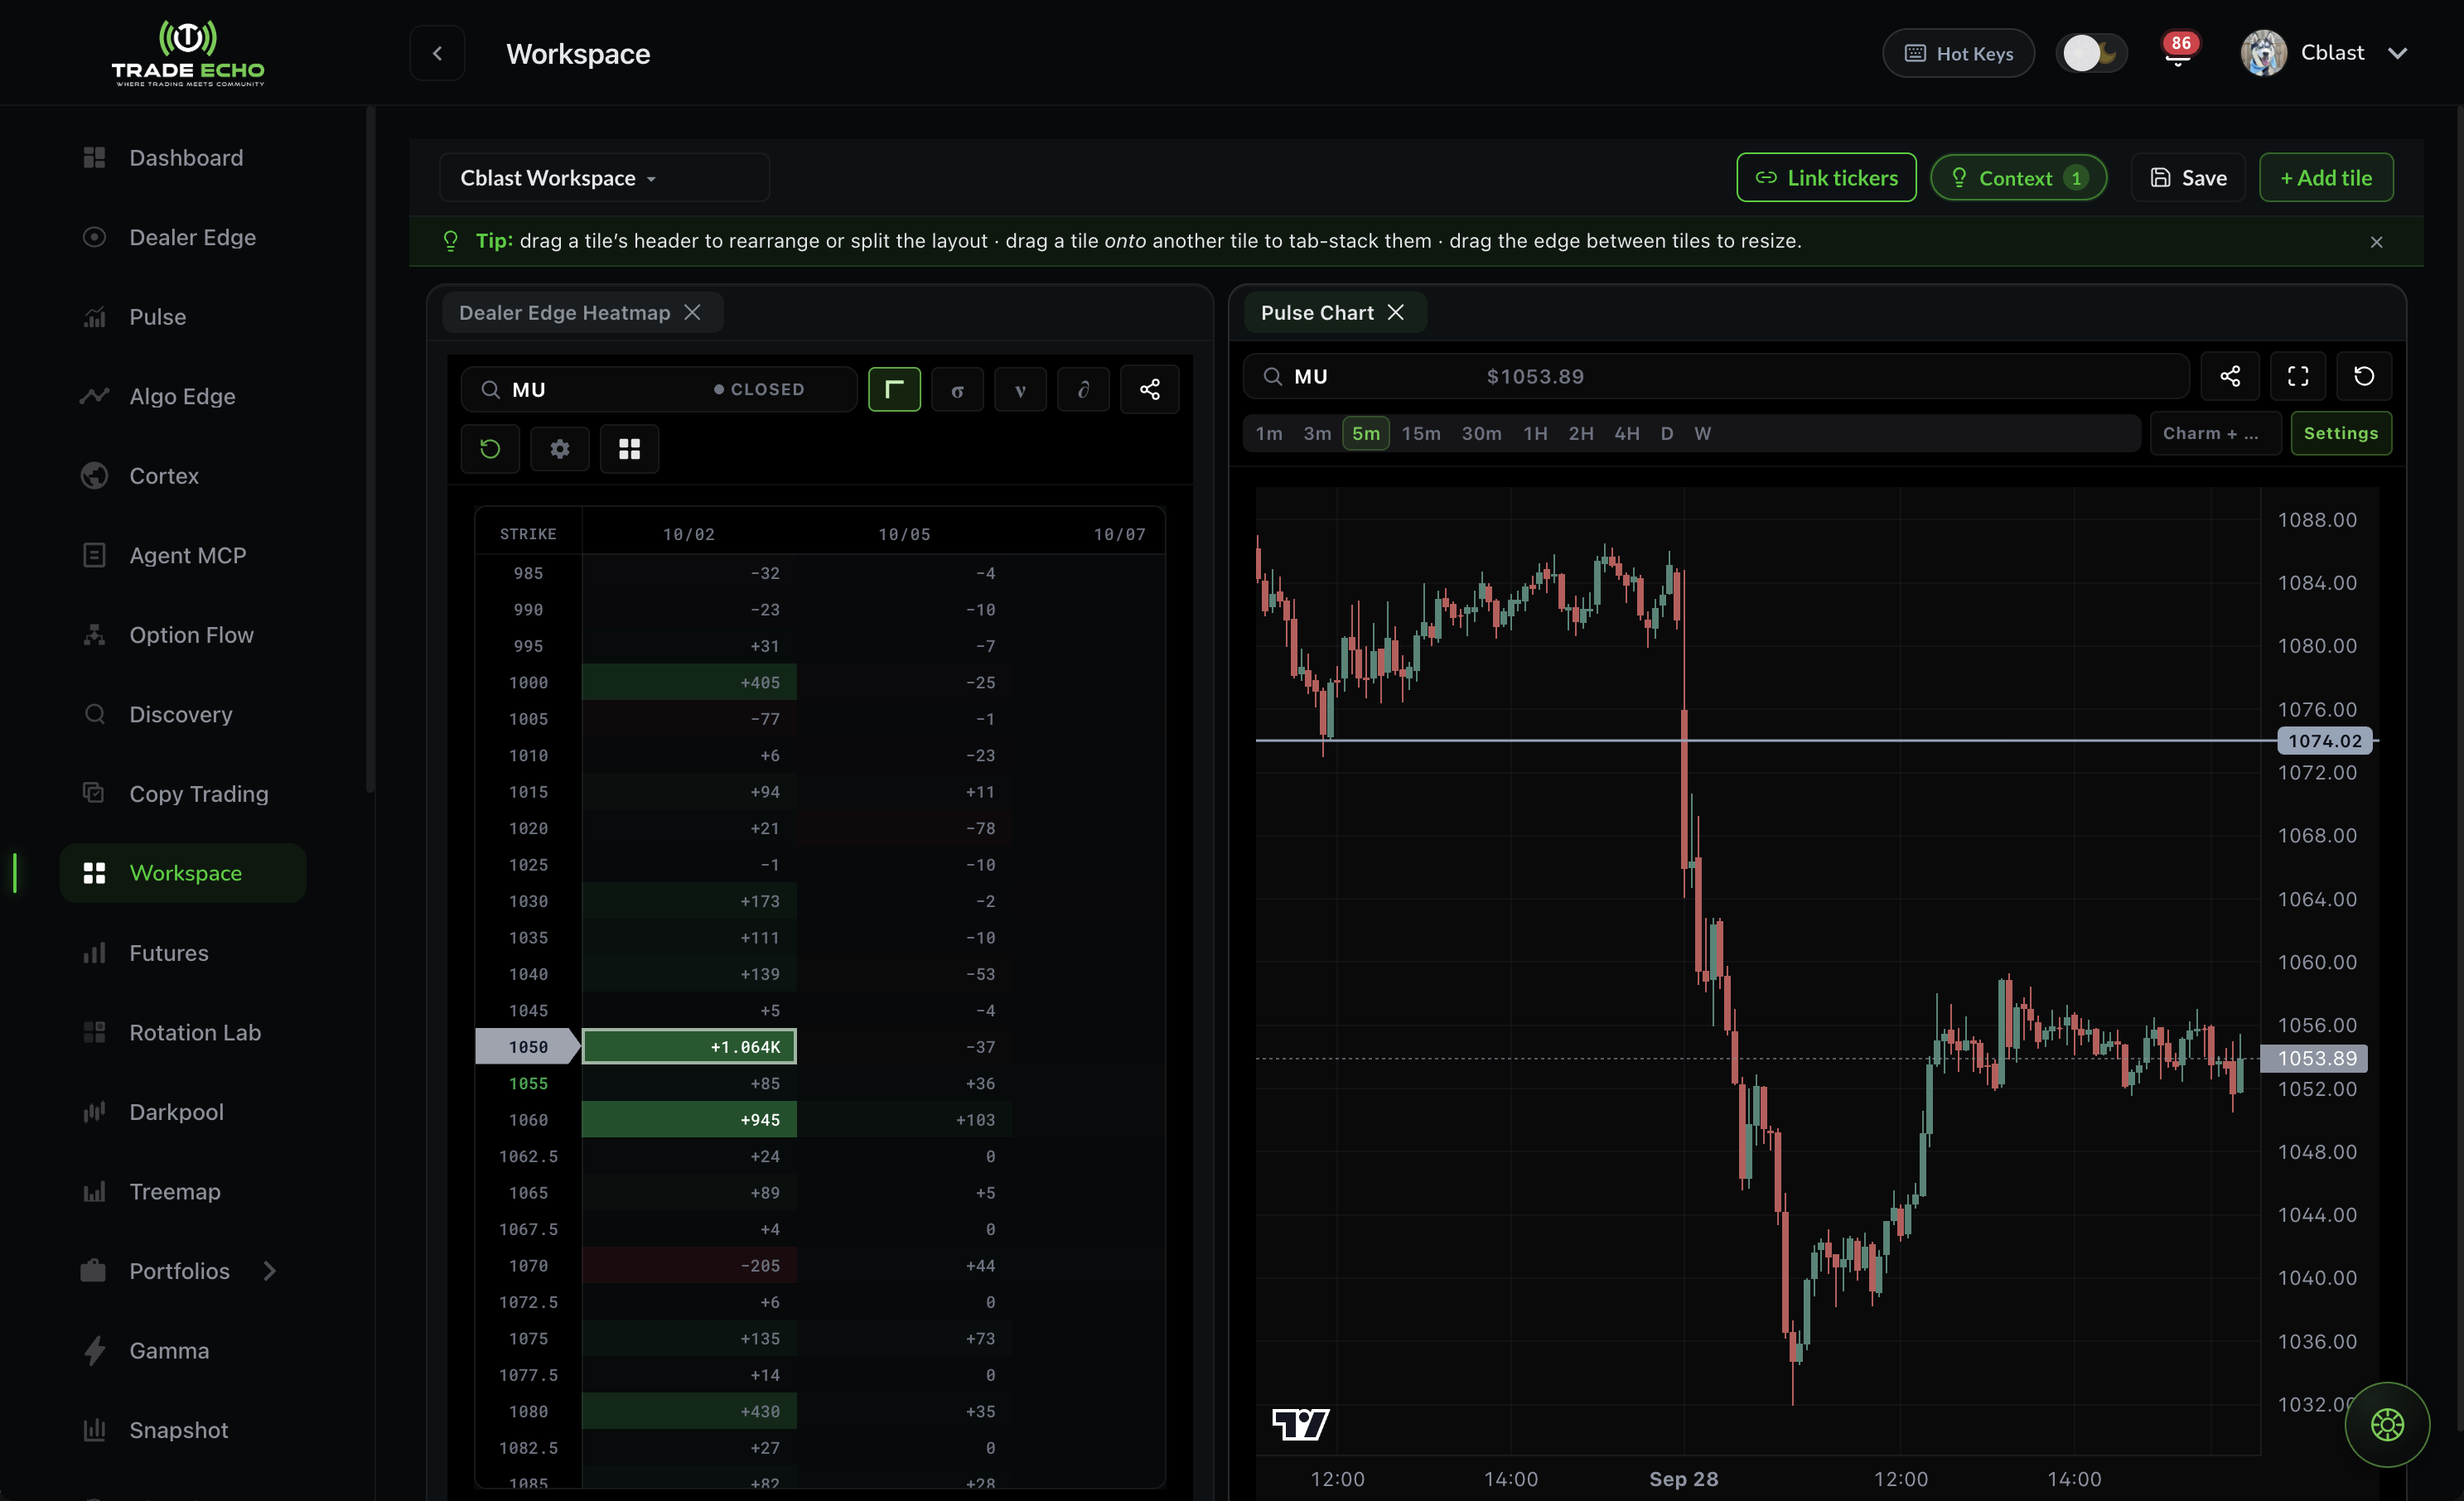Screen dimensions: 2464x1501
Task: Select the sigma greek button in heatmap
Action: (957, 389)
